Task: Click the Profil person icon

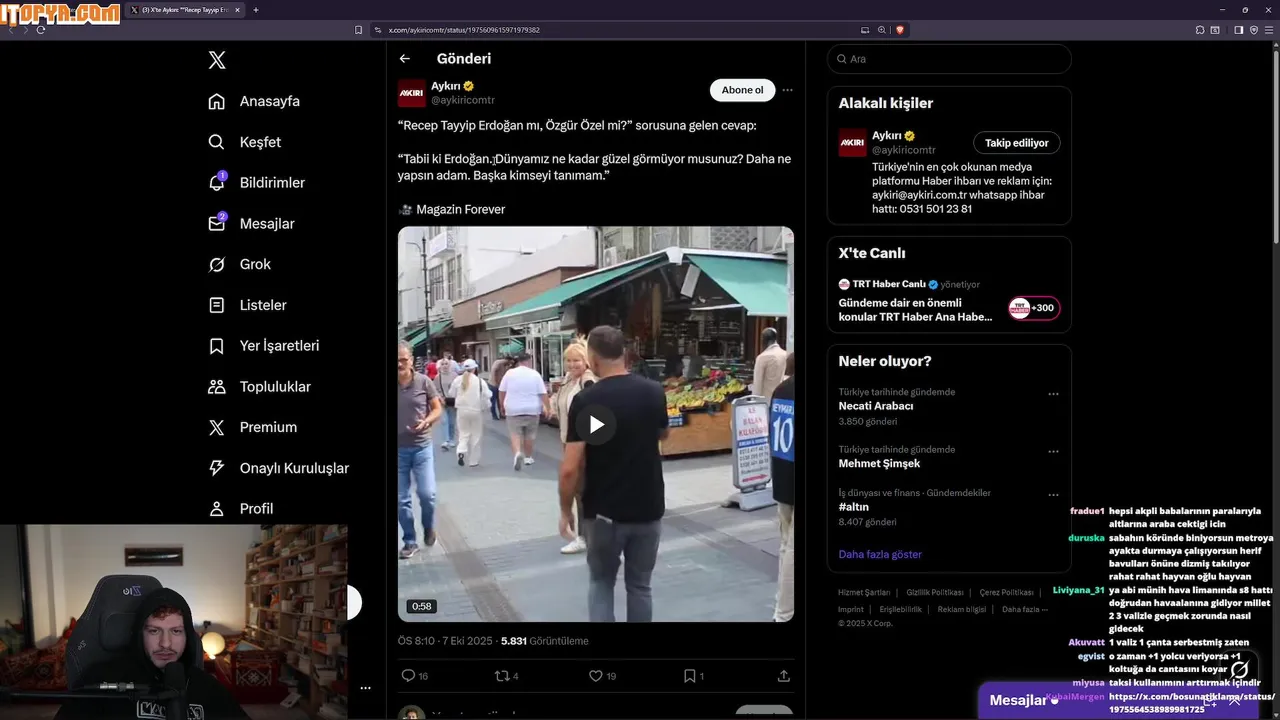Action: click(x=216, y=509)
